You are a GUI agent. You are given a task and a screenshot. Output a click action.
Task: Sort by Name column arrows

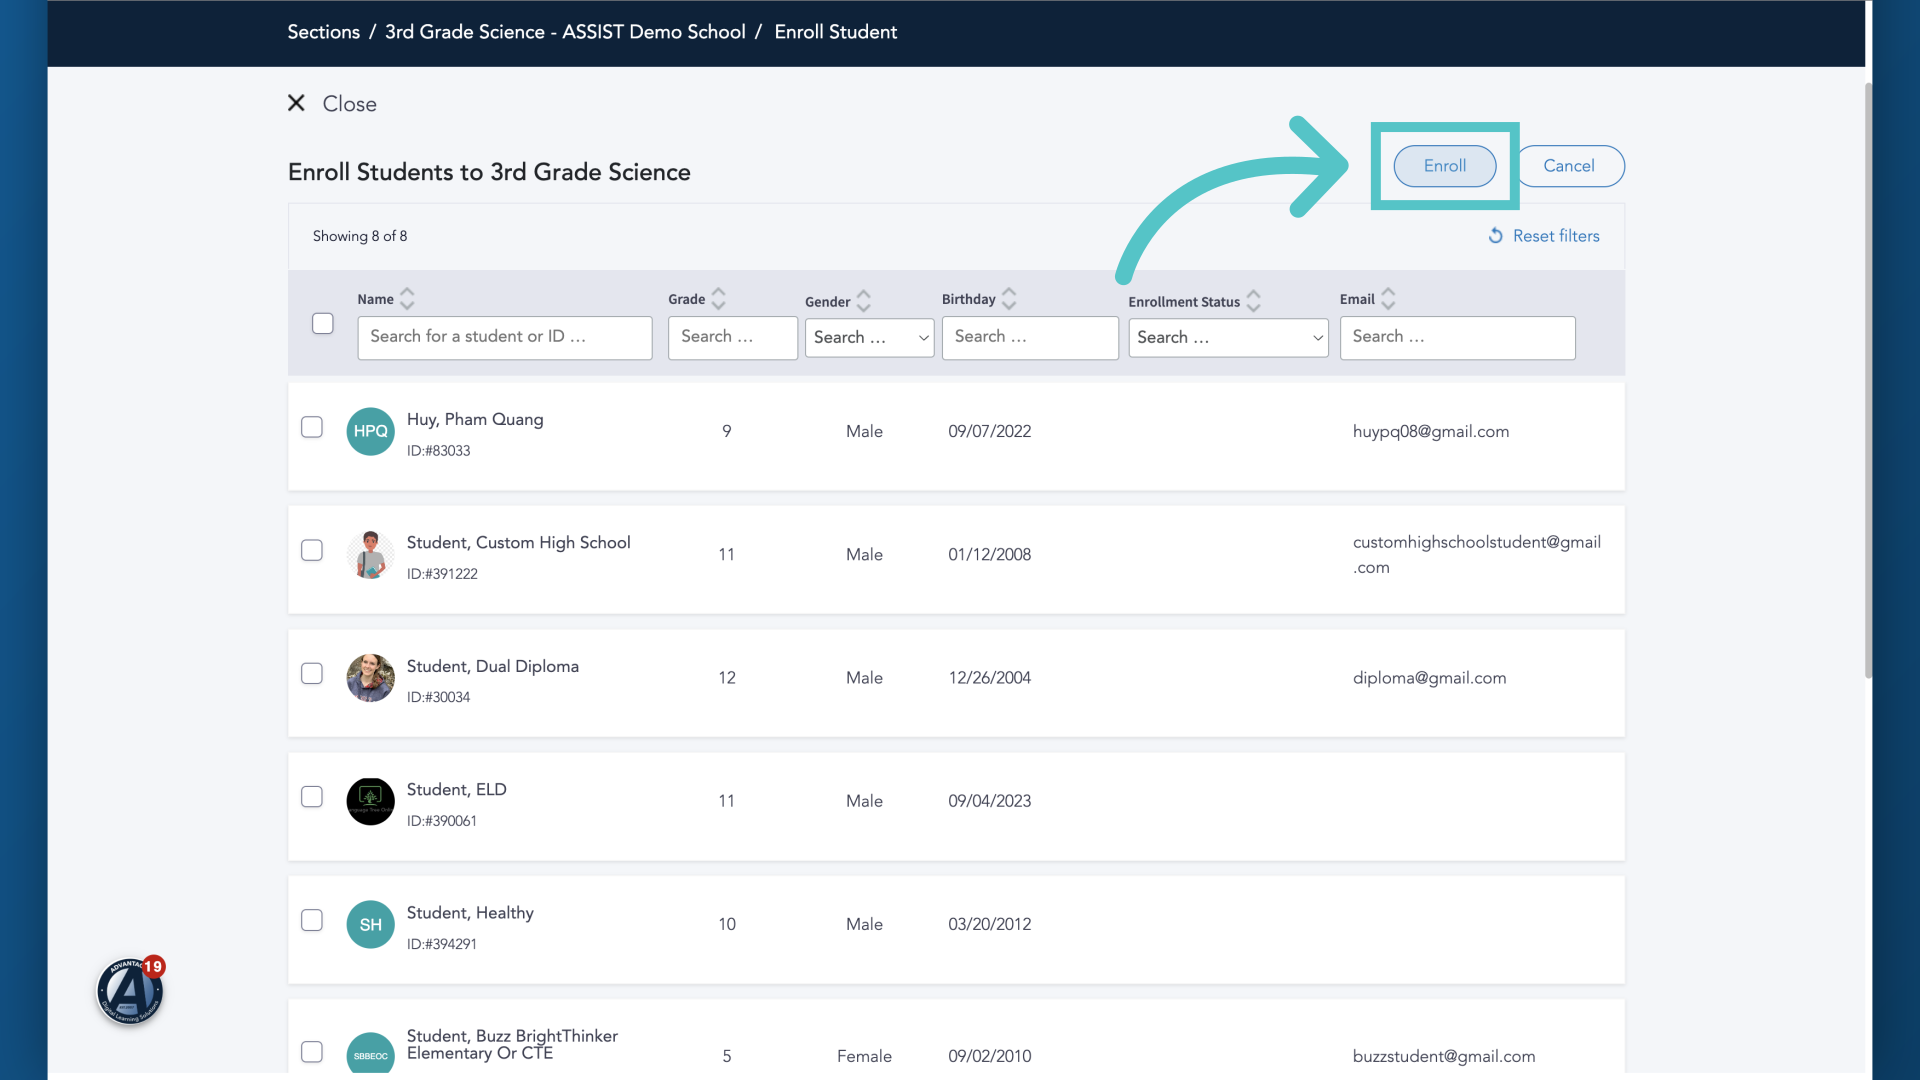coord(407,299)
